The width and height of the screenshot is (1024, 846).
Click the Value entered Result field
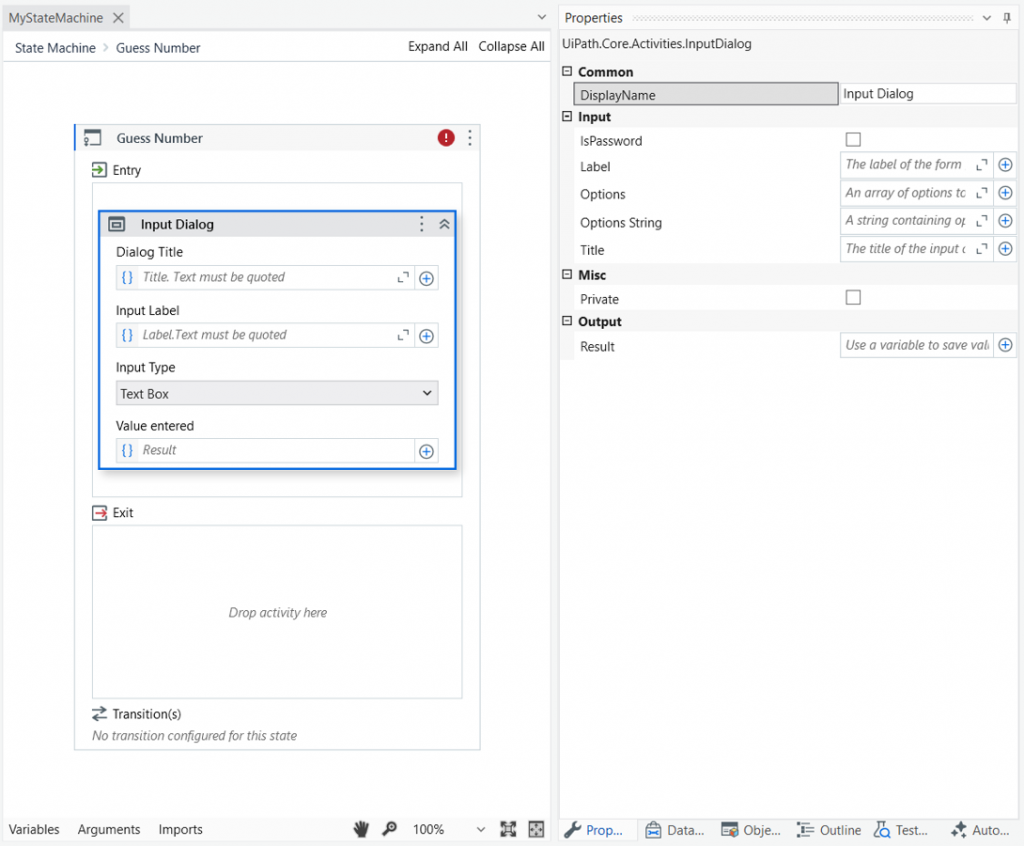tap(265, 451)
